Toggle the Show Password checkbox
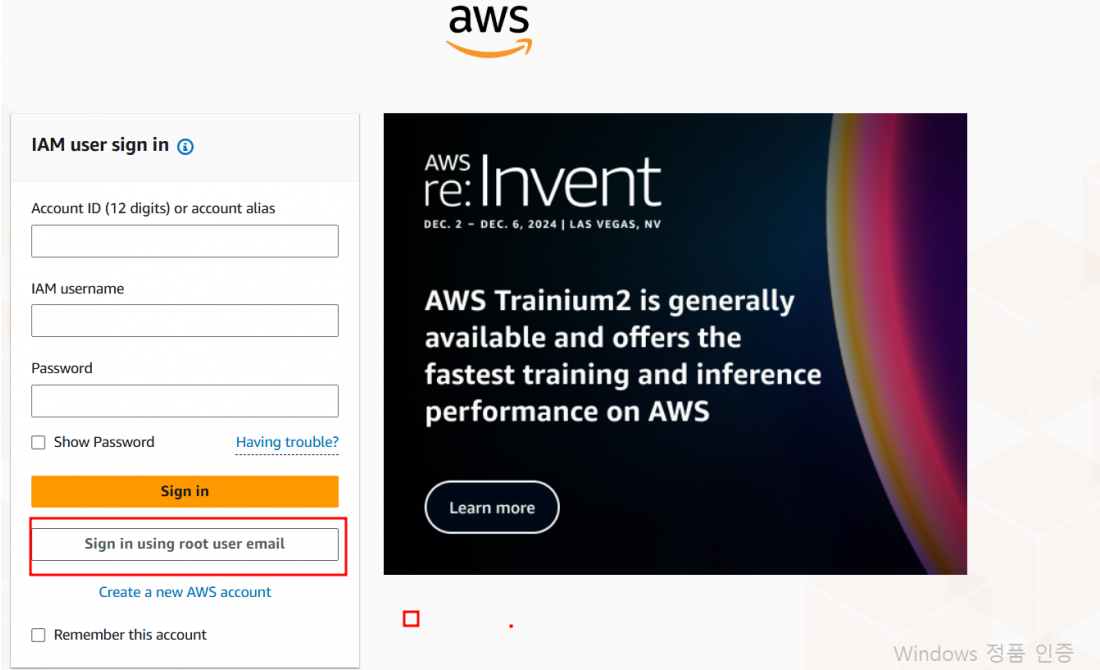 (x=39, y=442)
